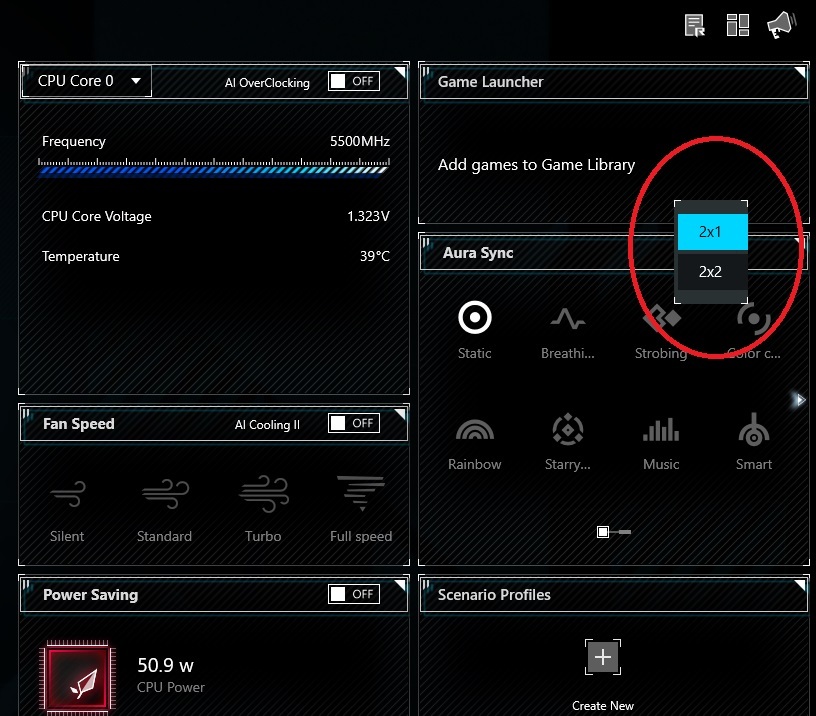Open size menu on the CPU Core panel corner
The width and height of the screenshot is (816, 716).
click(x=400, y=72)
